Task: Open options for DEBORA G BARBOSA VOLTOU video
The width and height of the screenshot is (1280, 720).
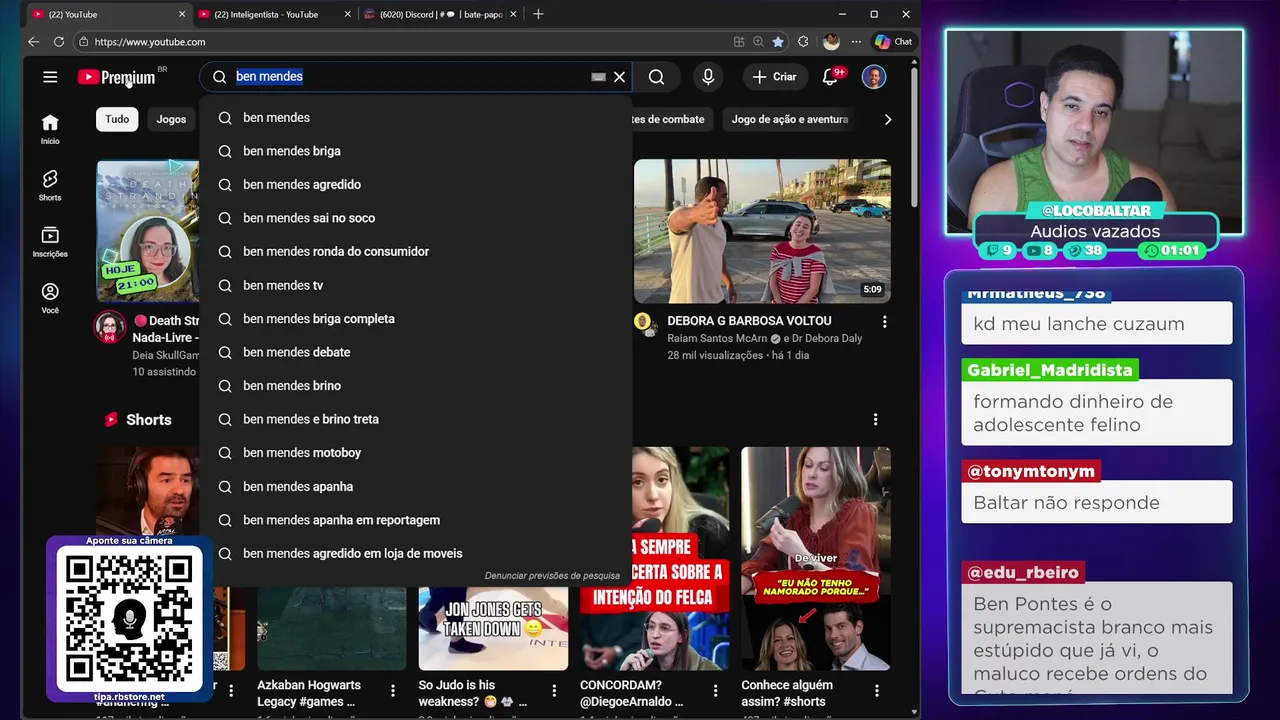Action: click(884, 322)
